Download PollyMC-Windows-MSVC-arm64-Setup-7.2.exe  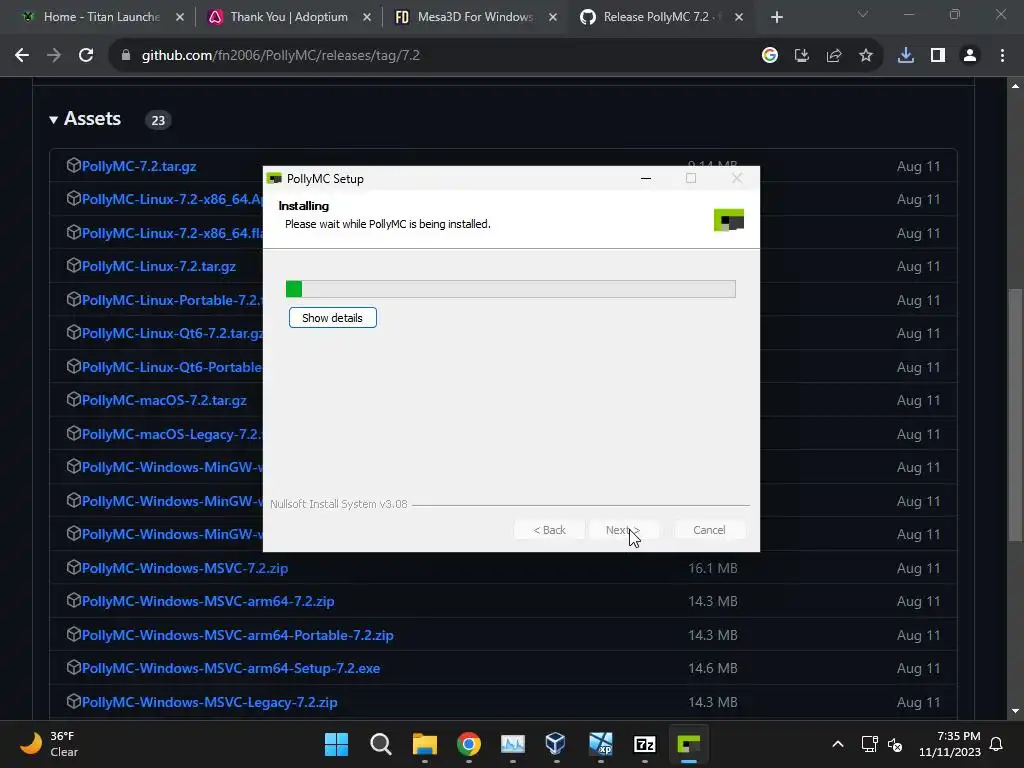231,669
